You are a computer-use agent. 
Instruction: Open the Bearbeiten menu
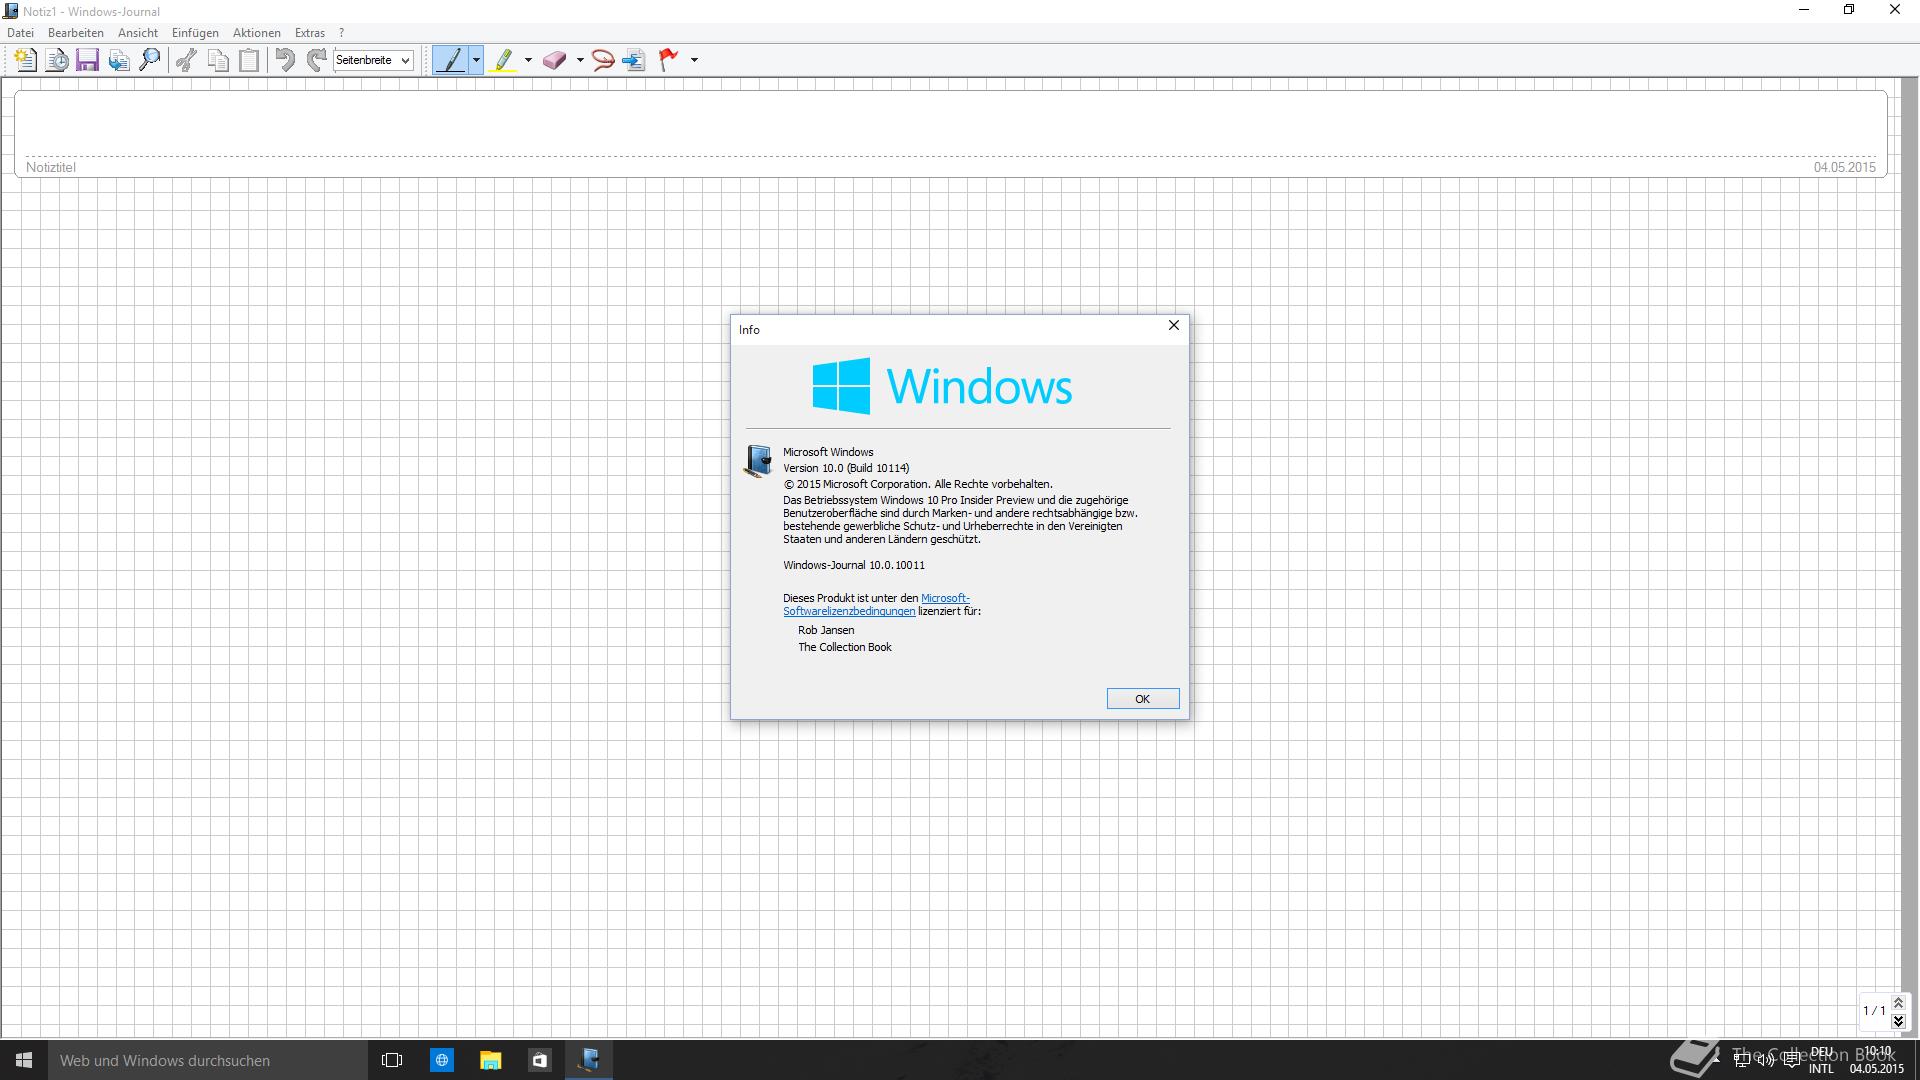click(76, 33)
